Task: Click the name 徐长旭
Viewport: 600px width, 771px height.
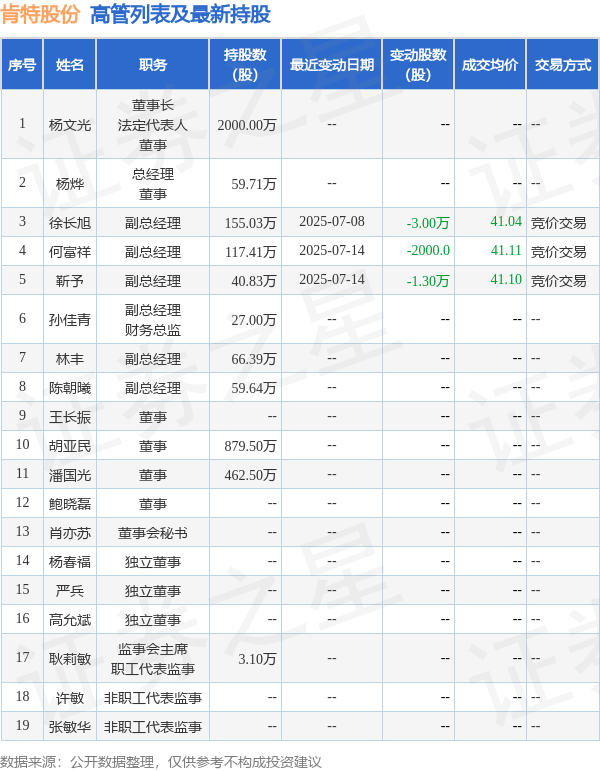Action: 70,223
